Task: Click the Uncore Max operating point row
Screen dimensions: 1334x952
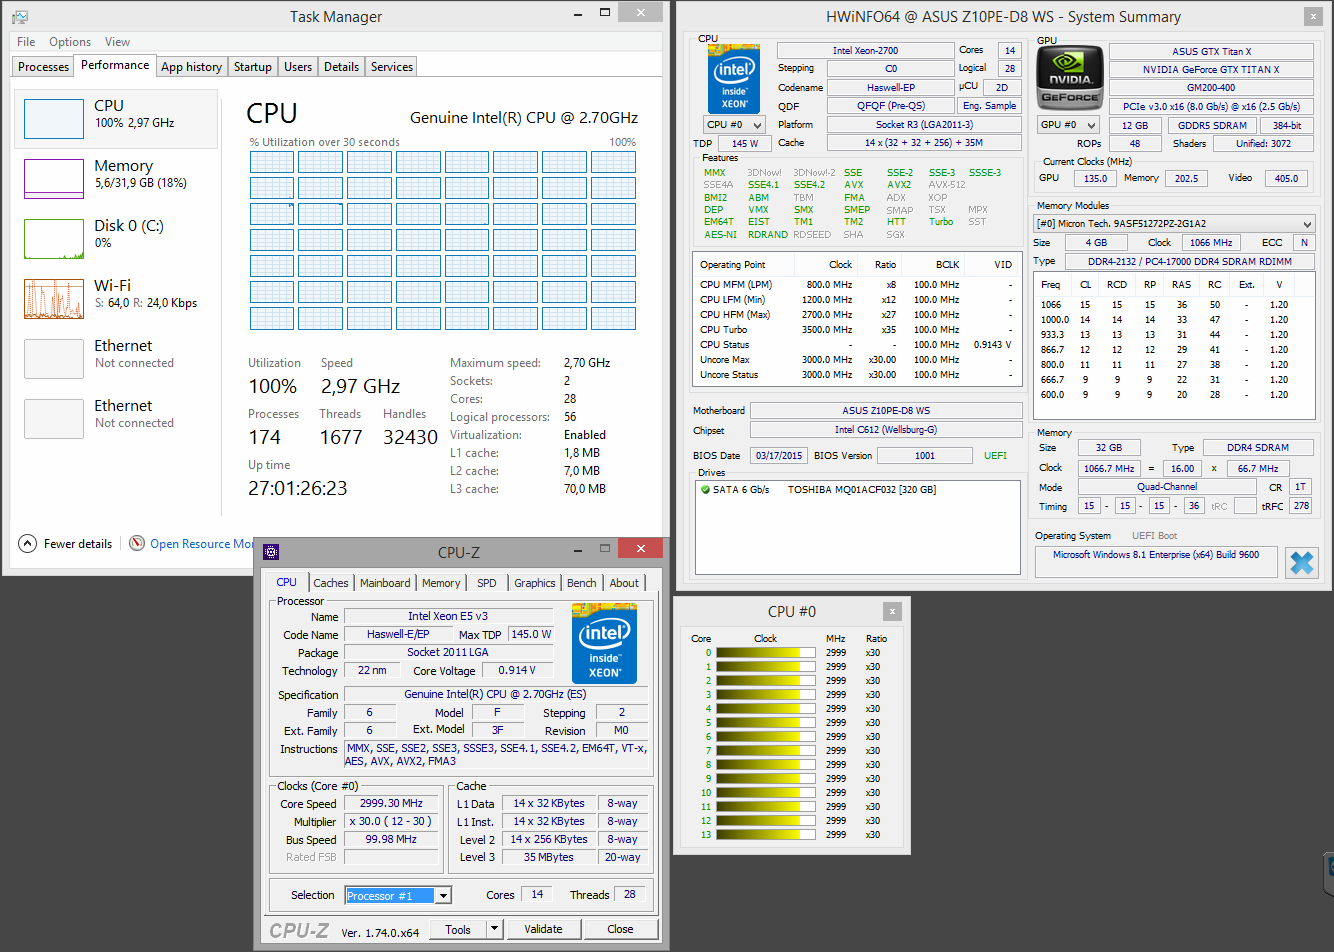Action: pos(856,360)
